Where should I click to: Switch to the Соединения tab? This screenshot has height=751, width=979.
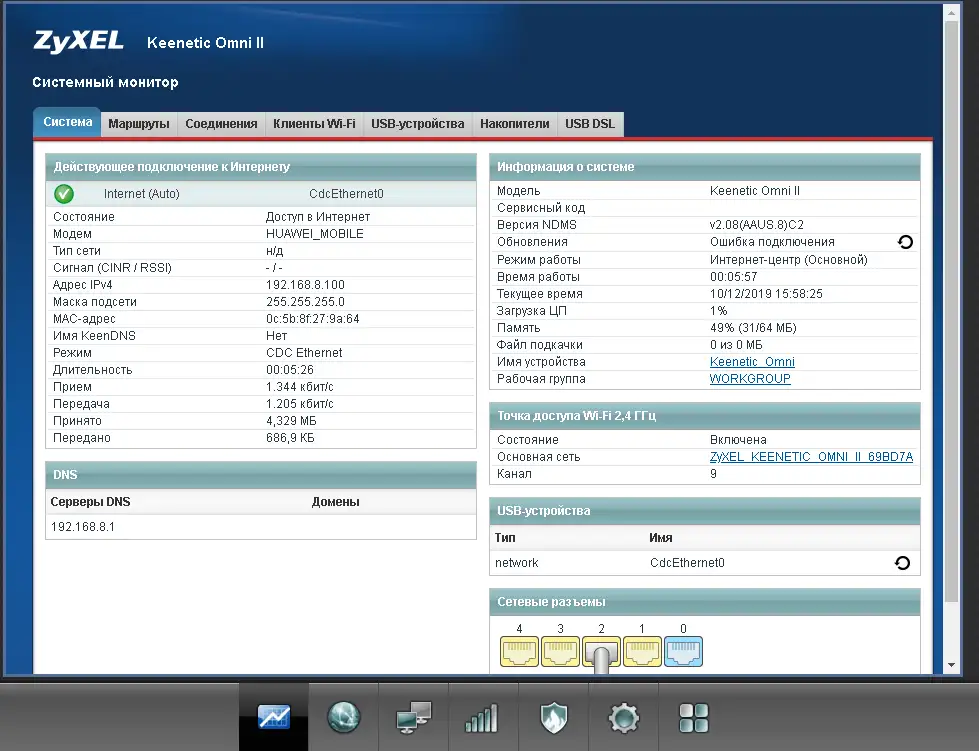point(221,124)
